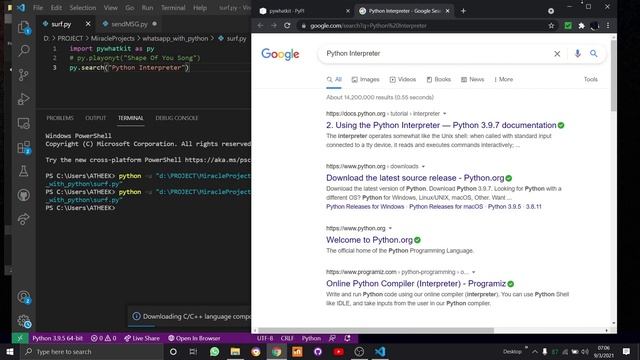Expand the More search filters
Viewport: 640px width, 360px height.
point(503,79)
